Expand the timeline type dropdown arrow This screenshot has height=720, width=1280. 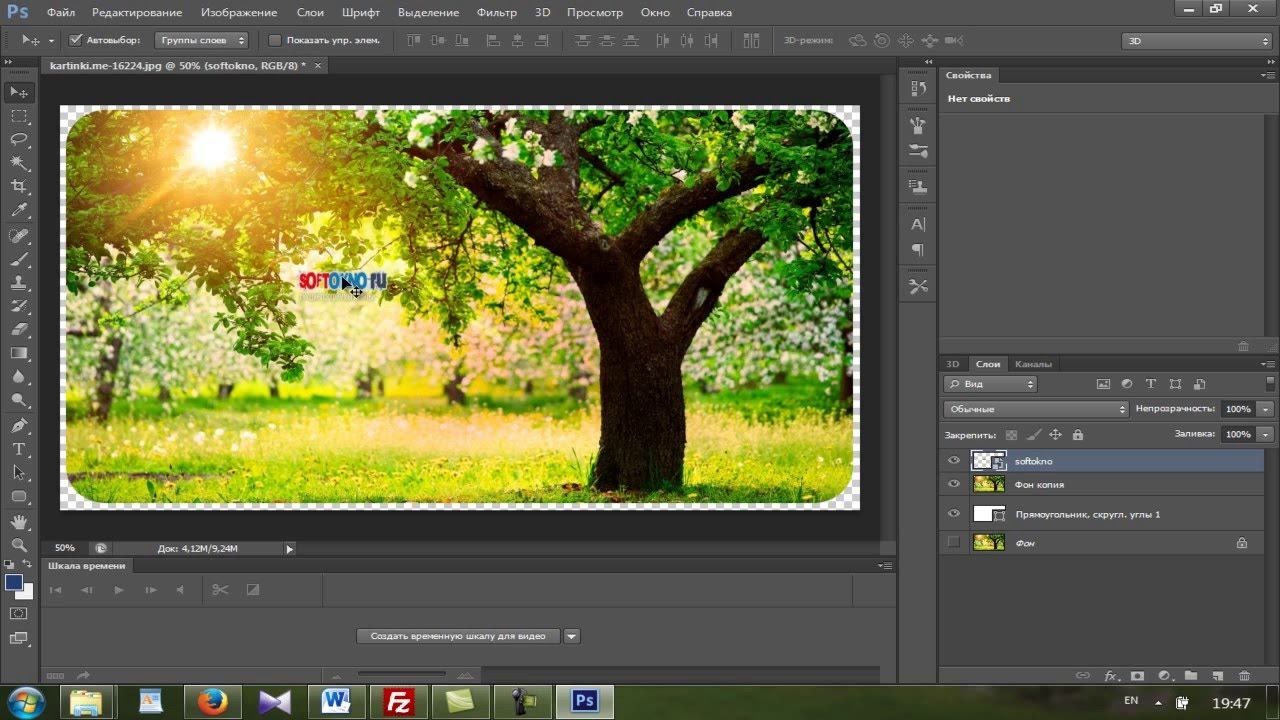coord(571,636)
